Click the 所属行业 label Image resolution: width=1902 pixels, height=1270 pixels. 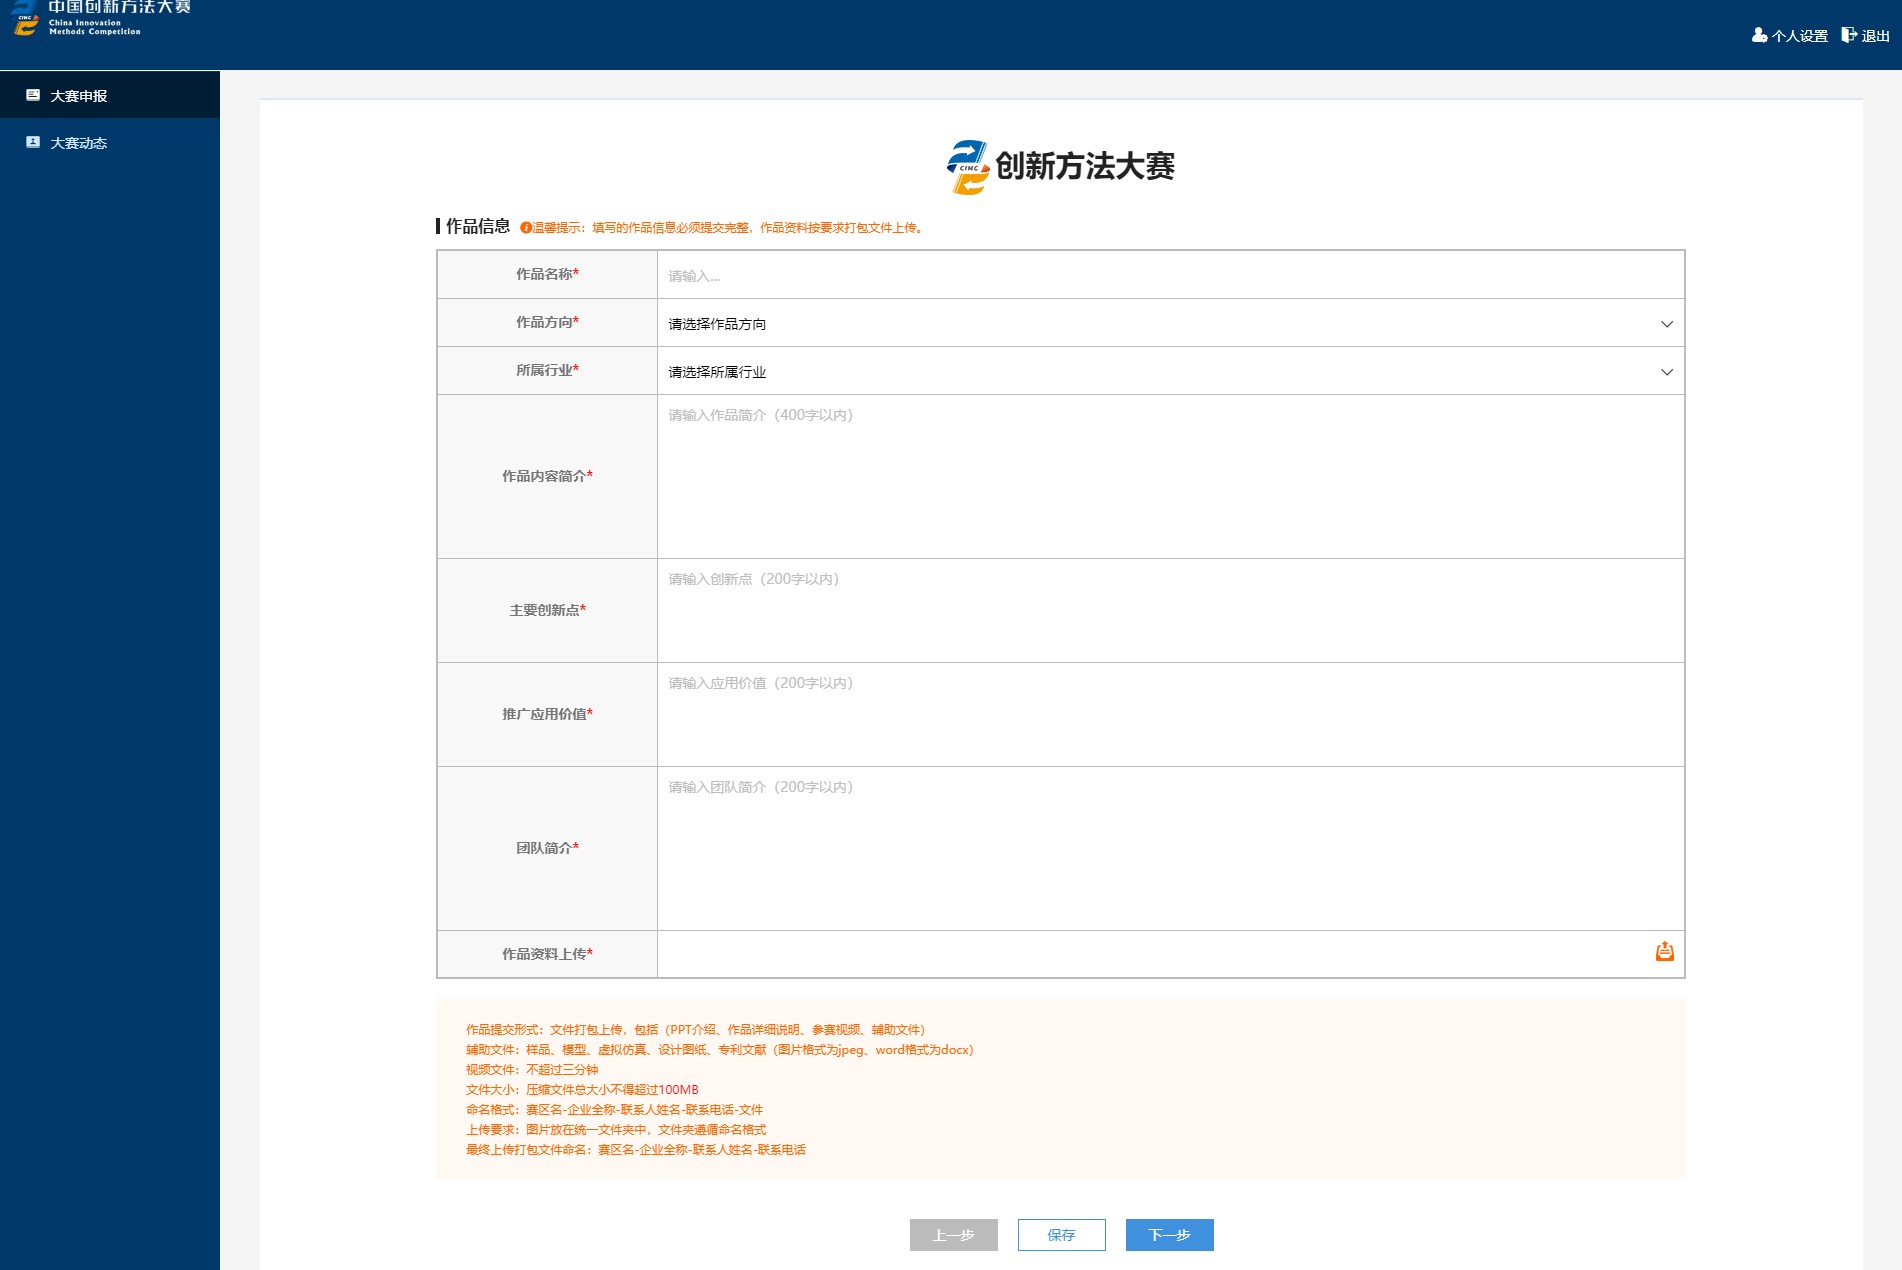pos(547,370)
